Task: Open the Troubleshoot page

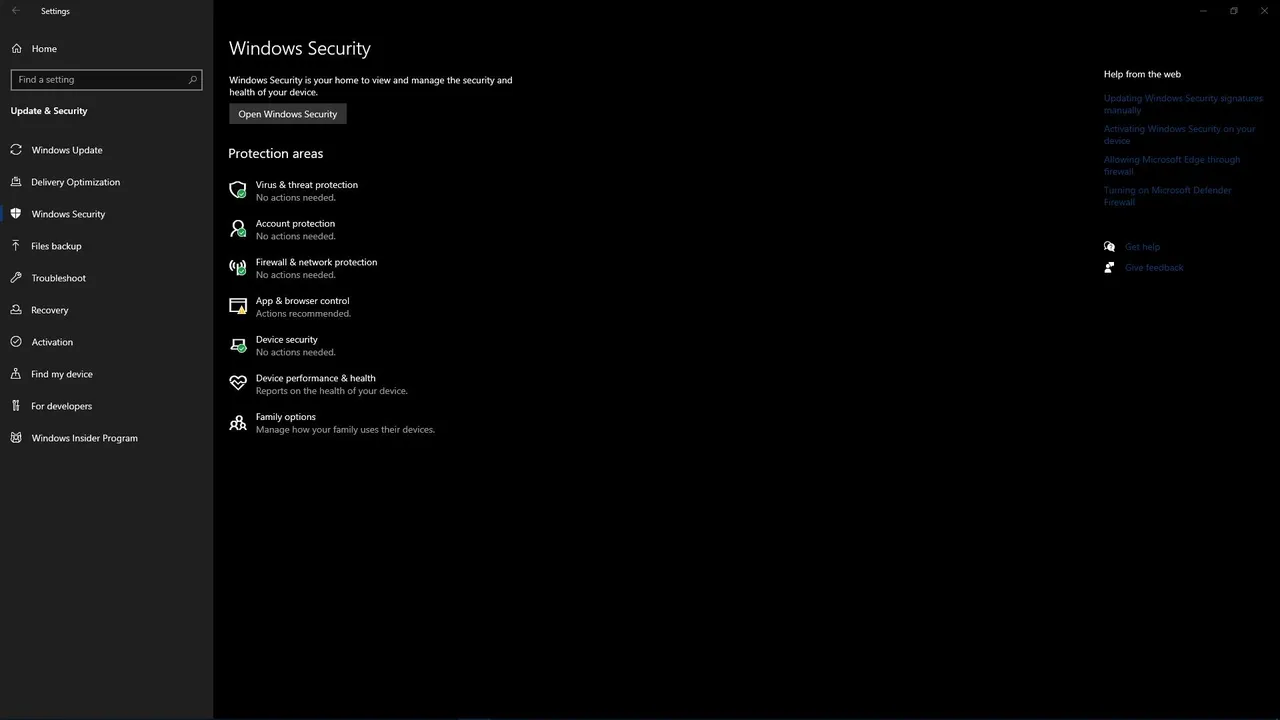Action: coord(58,278)
